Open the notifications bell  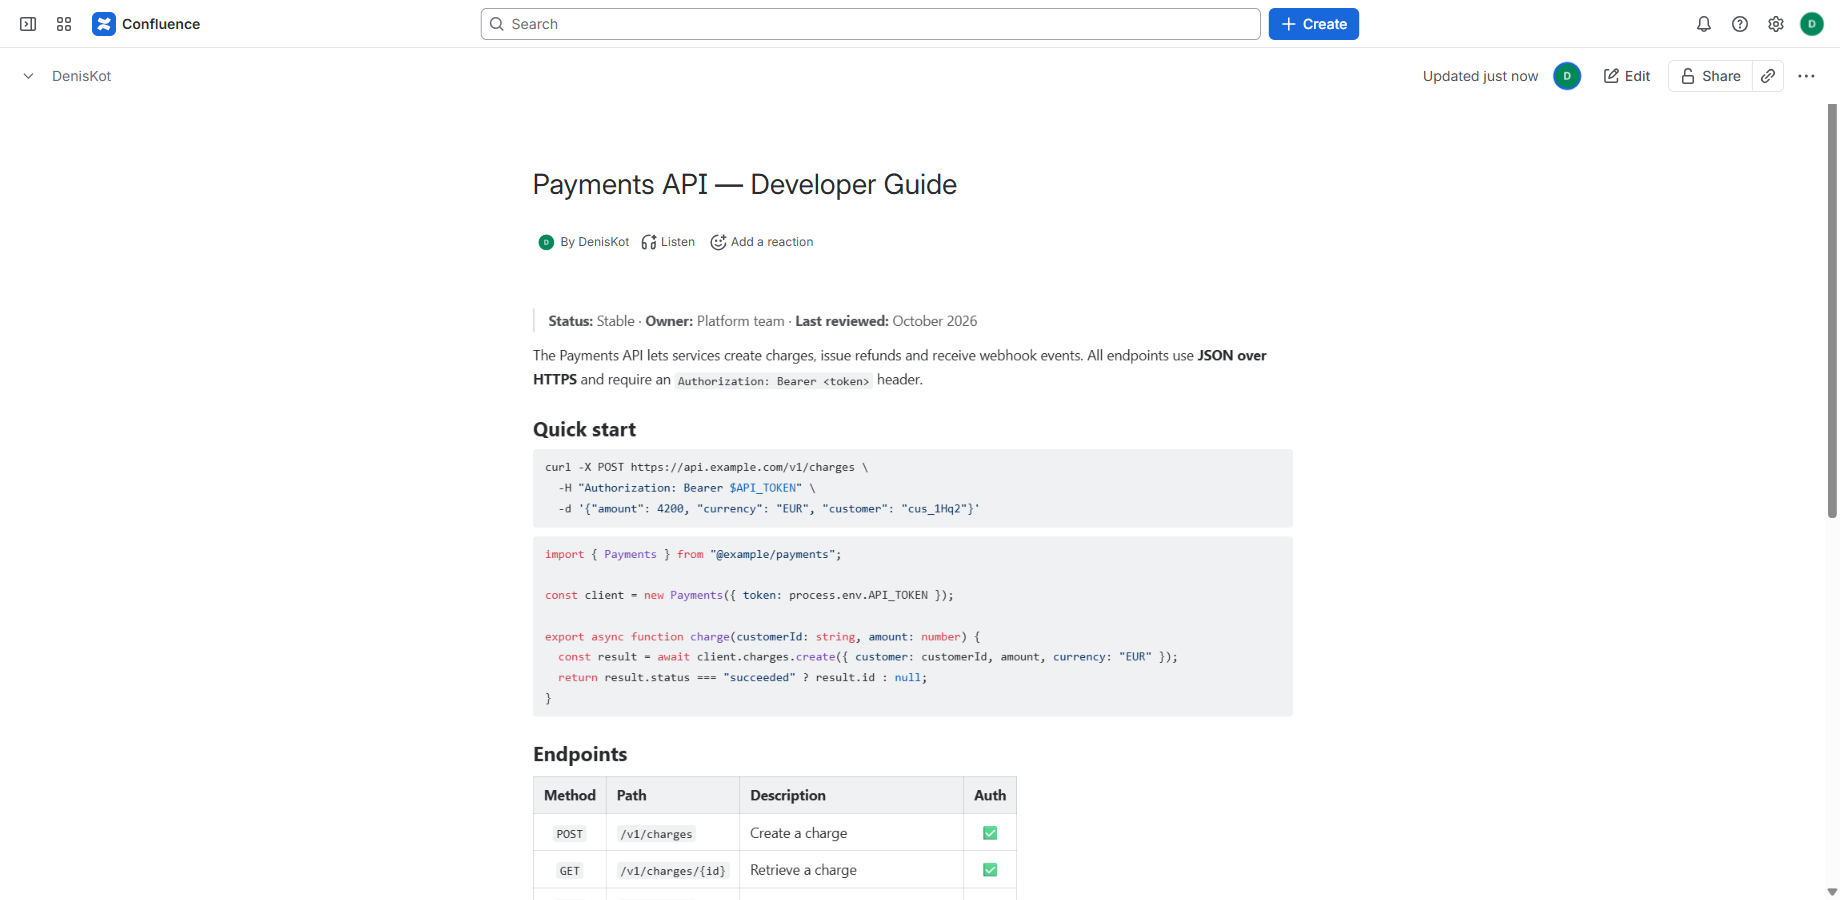point(1704,24)
